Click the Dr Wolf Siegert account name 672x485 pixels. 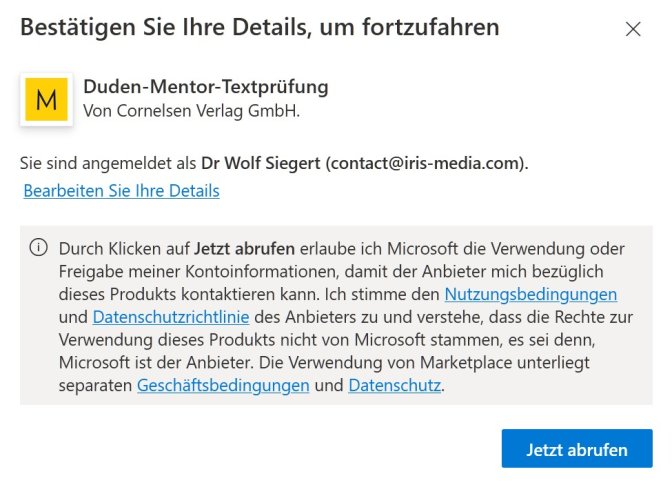pos(261,163)
